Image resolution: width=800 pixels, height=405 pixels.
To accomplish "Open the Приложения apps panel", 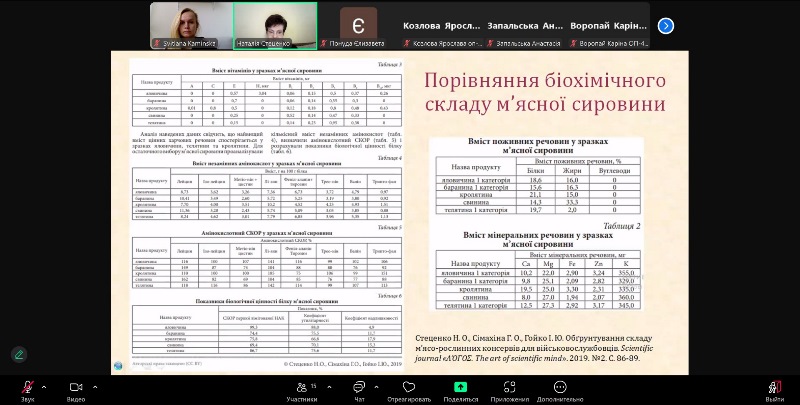I will (x=510, y=391).
